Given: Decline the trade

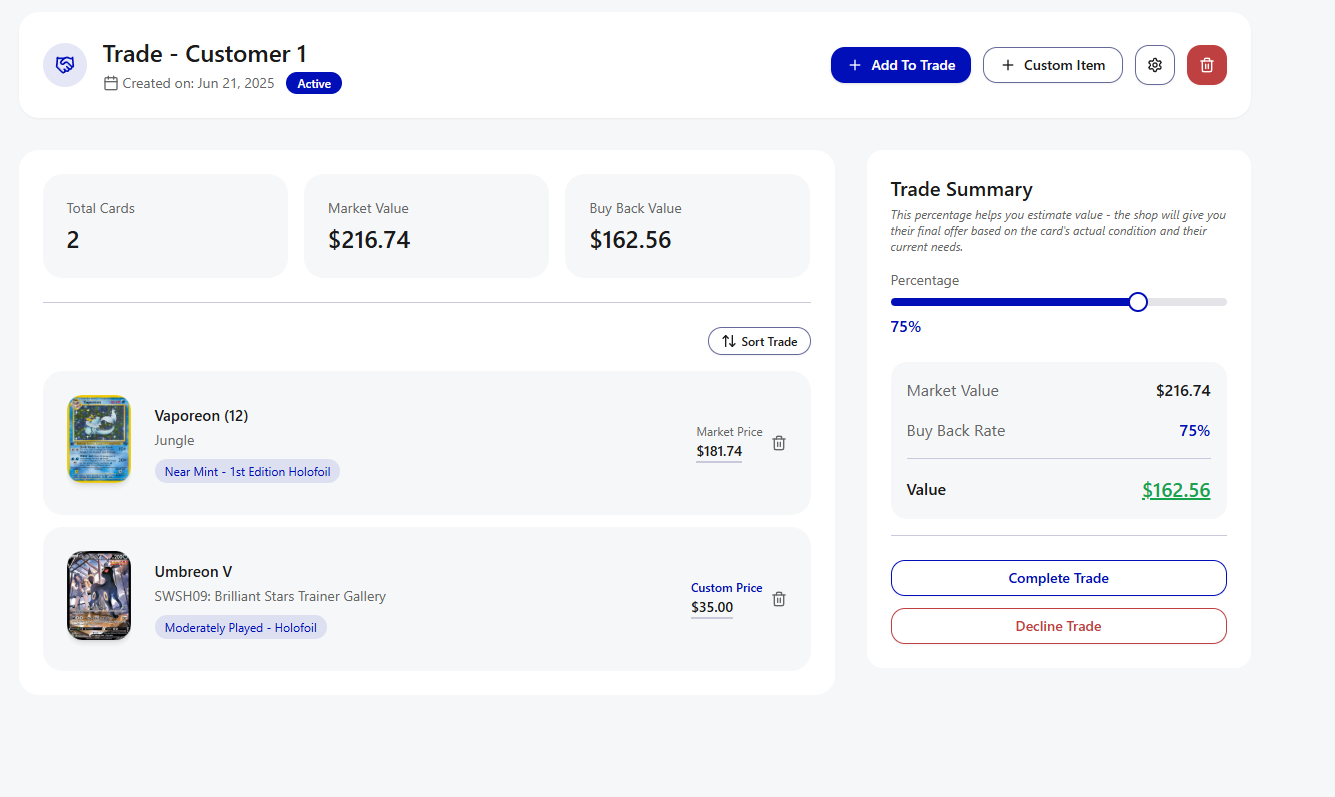Looking at the screenshot, I should pyautogui.click(x=1058, y=626).
